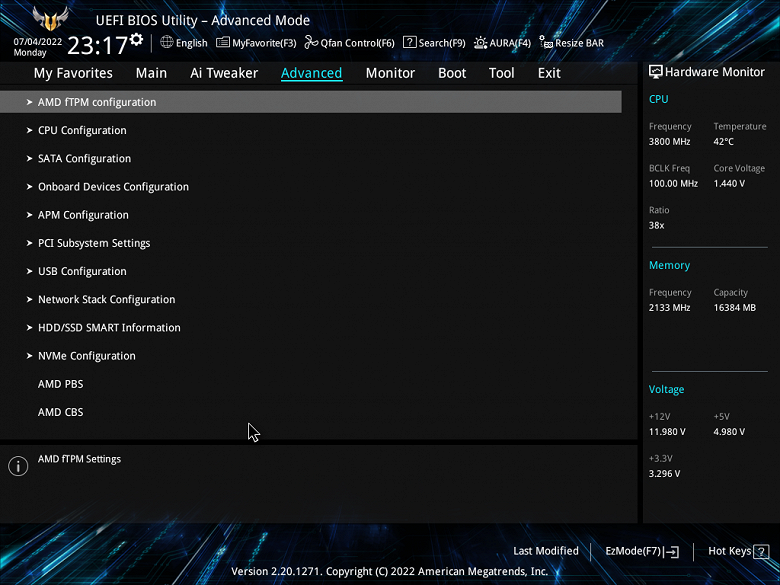Image resolution: width=780 pixels, height=585 pixels.
Task: Expand Network Stack Configuration arrow
Action: 29,299
